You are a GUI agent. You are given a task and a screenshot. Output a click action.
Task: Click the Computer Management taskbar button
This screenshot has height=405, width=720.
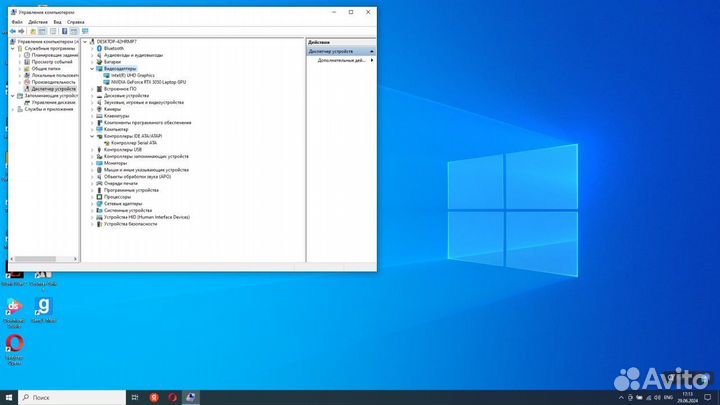(191, 398)
